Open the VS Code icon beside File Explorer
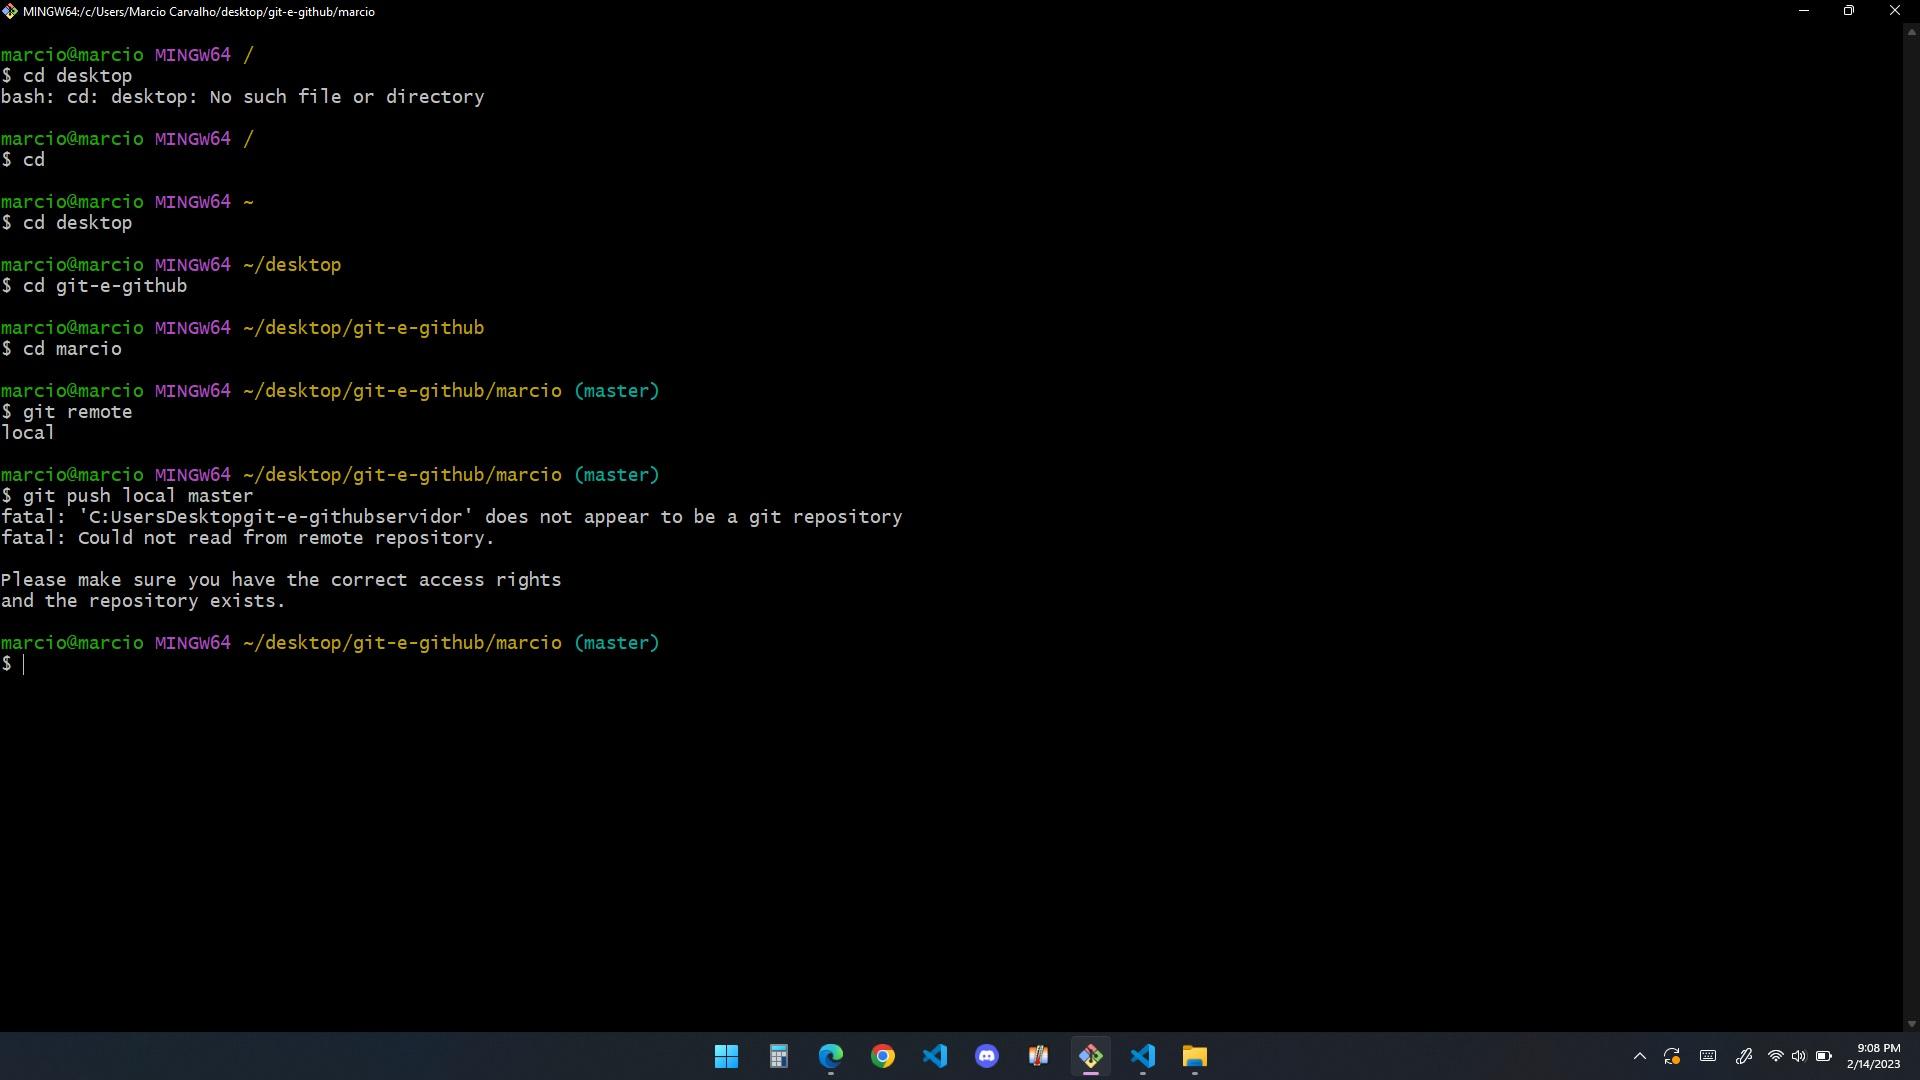 pos(1143,1056)
